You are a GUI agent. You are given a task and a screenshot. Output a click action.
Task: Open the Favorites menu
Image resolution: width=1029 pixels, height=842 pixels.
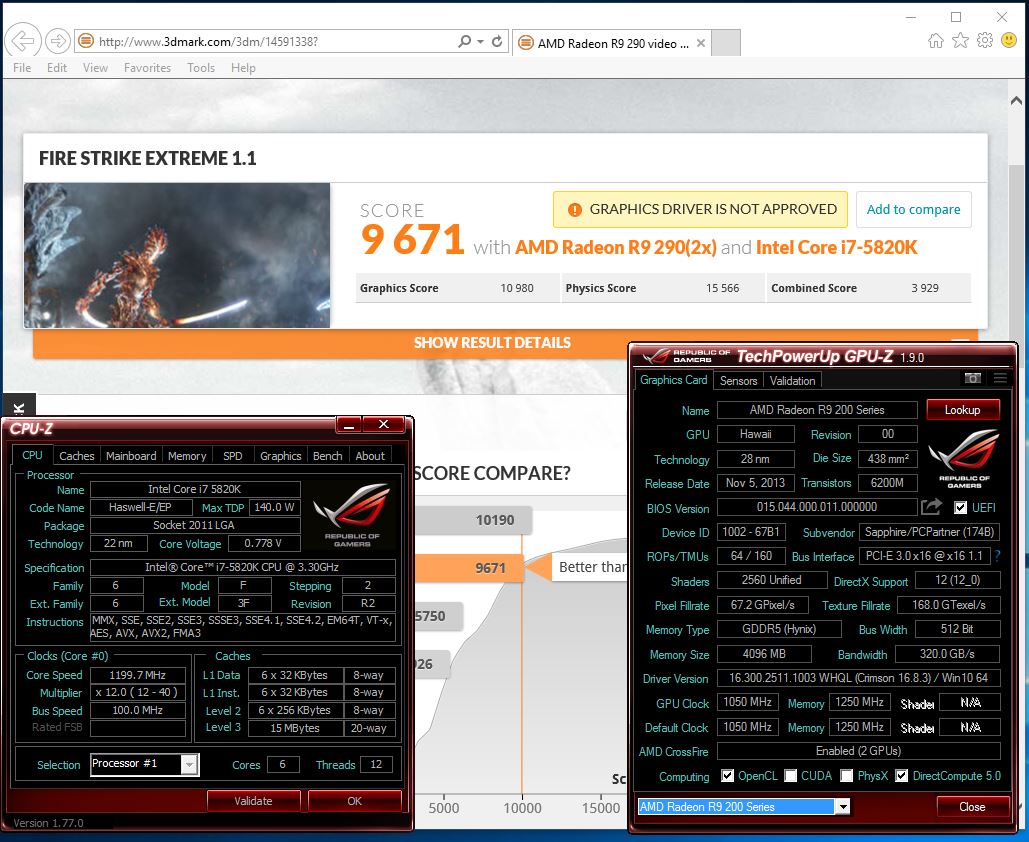point(147,68)
